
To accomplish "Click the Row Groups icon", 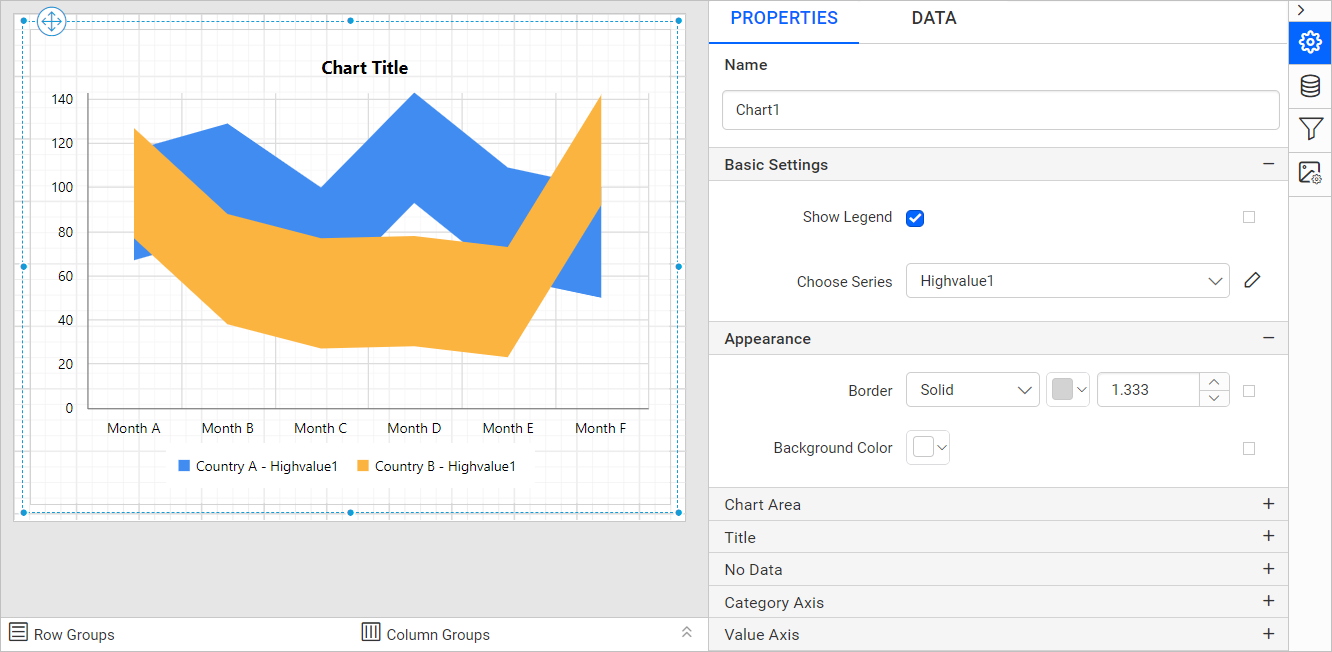I will click(x=18, y=632).
